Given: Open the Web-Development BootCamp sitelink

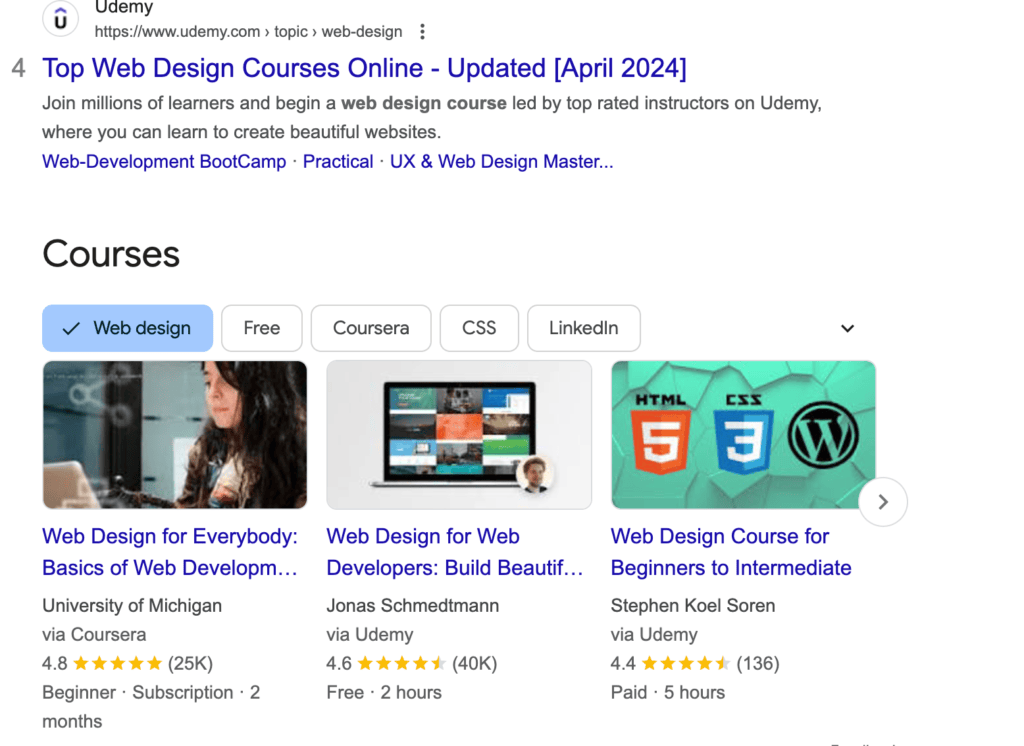Looking at the screenshot, I should click(x=163, y=161).
